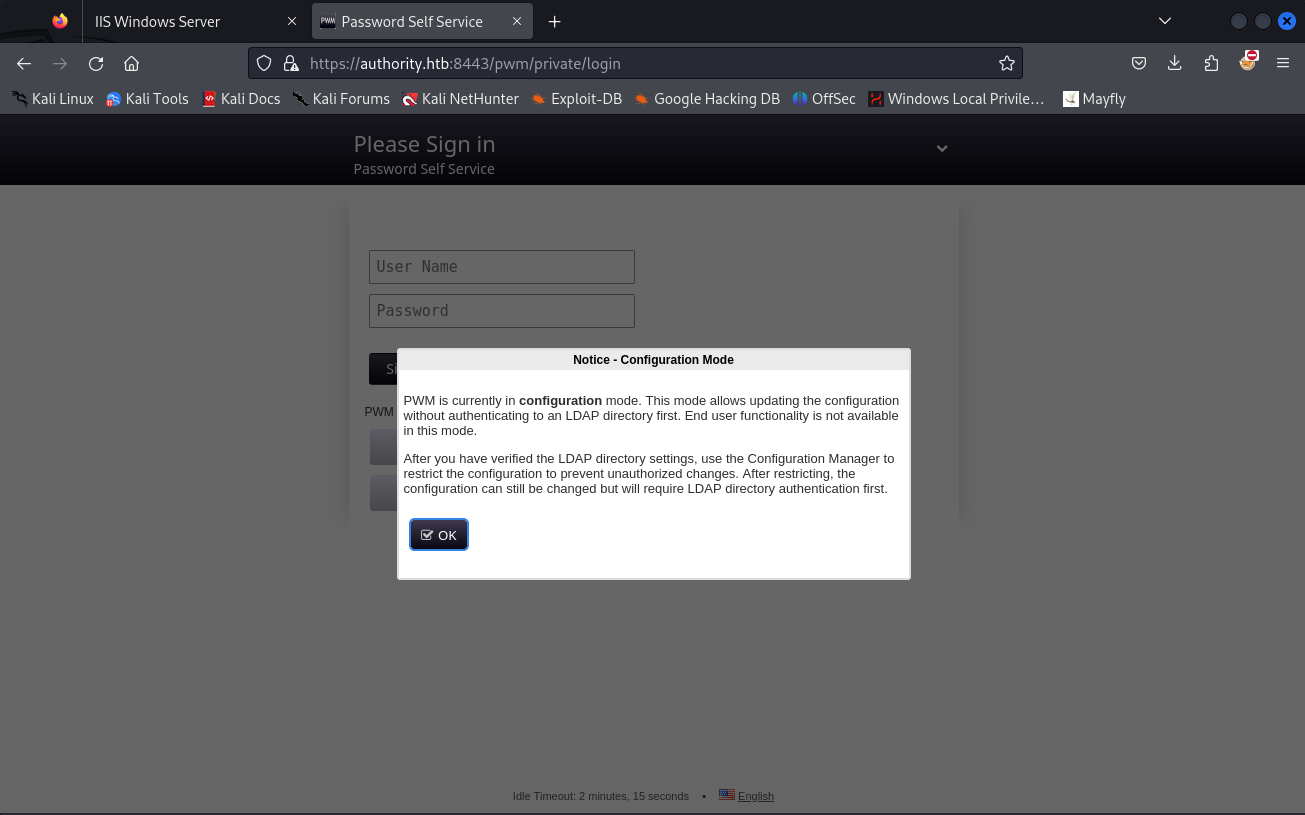The height and width of the screenshot is (815, 1305).
Task: Open the Firefox application menu
Action: [1282, 63]
